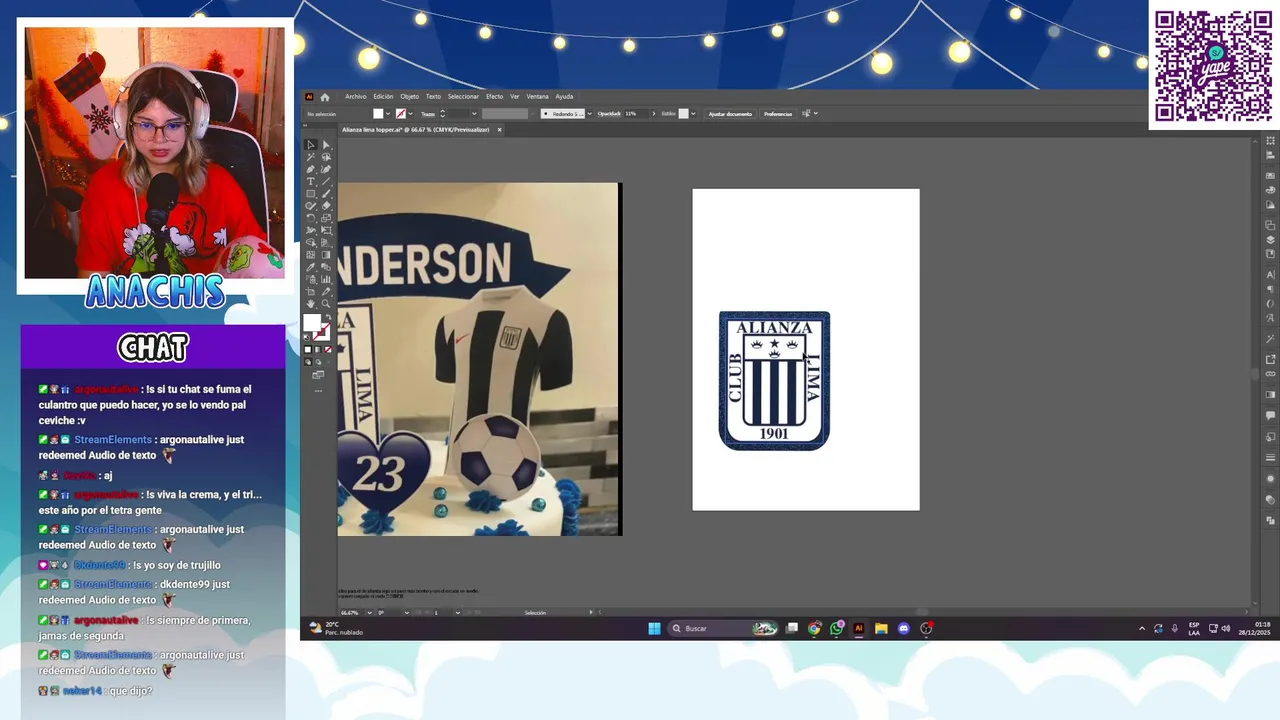Select the Slice tool

(x=326, y=291)
